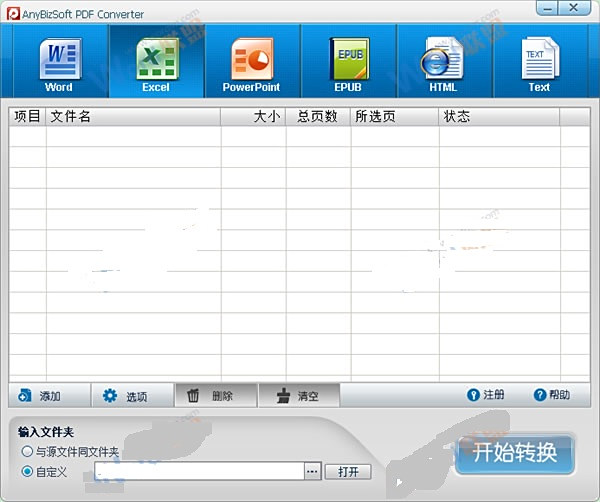Click the 所选页 column header
The height and width of the screenshot is (502, 600).
[395, 116]
